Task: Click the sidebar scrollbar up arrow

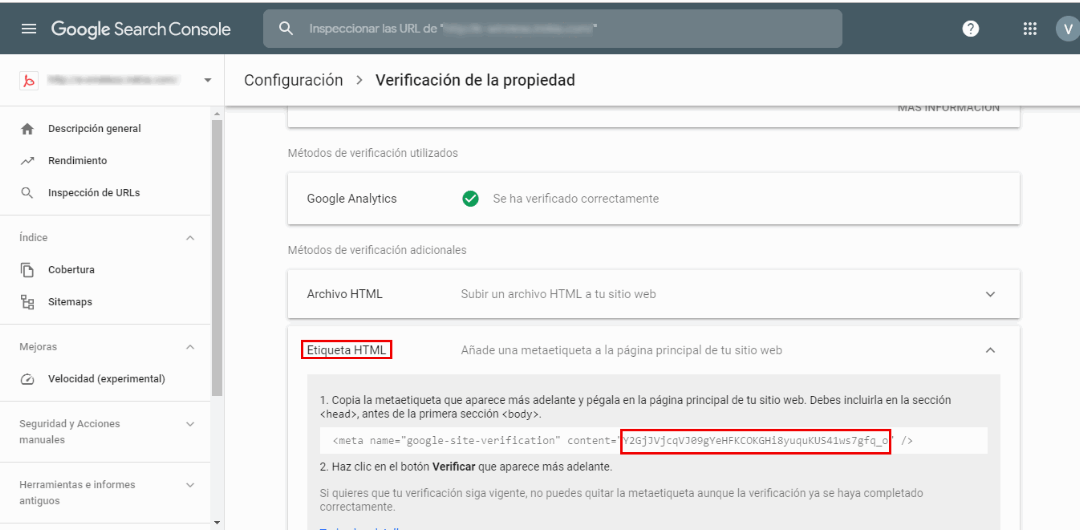Action: [x=216, y=113]
